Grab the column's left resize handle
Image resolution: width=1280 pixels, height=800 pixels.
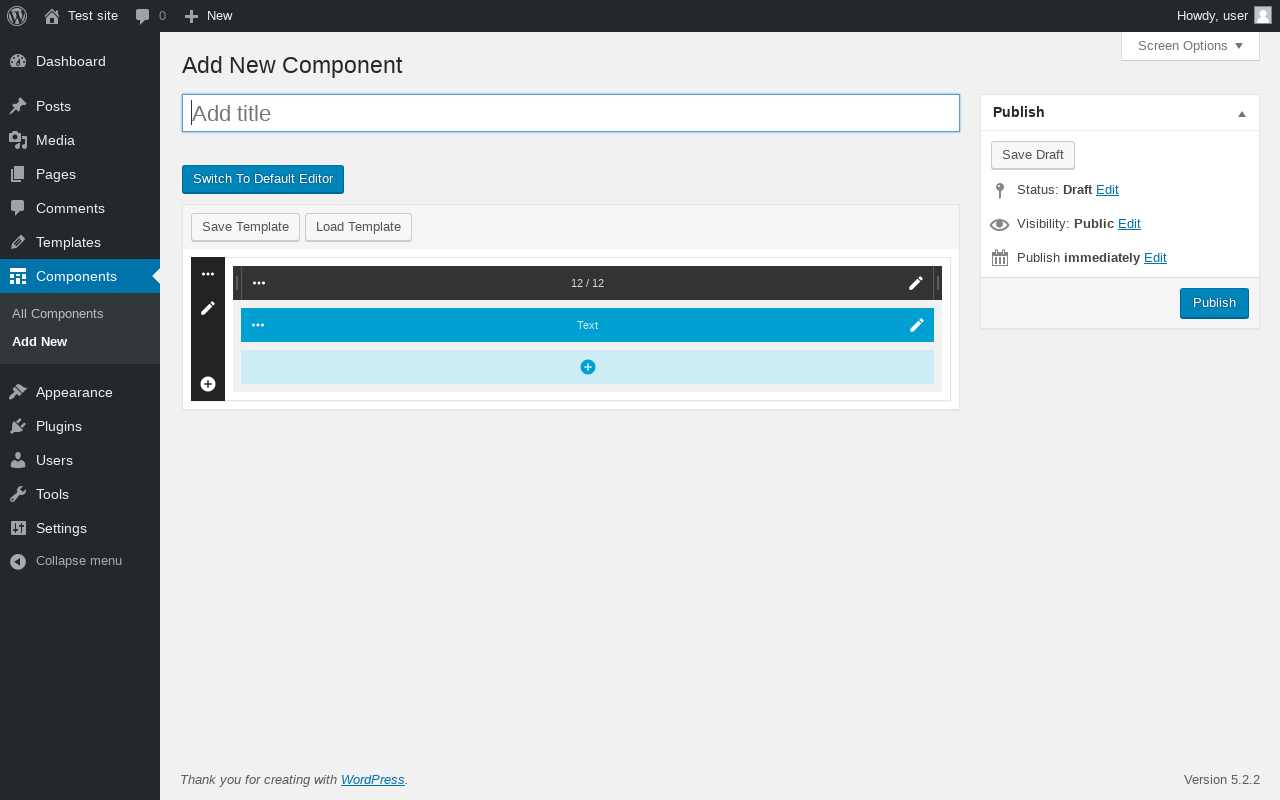click(237, 283)
